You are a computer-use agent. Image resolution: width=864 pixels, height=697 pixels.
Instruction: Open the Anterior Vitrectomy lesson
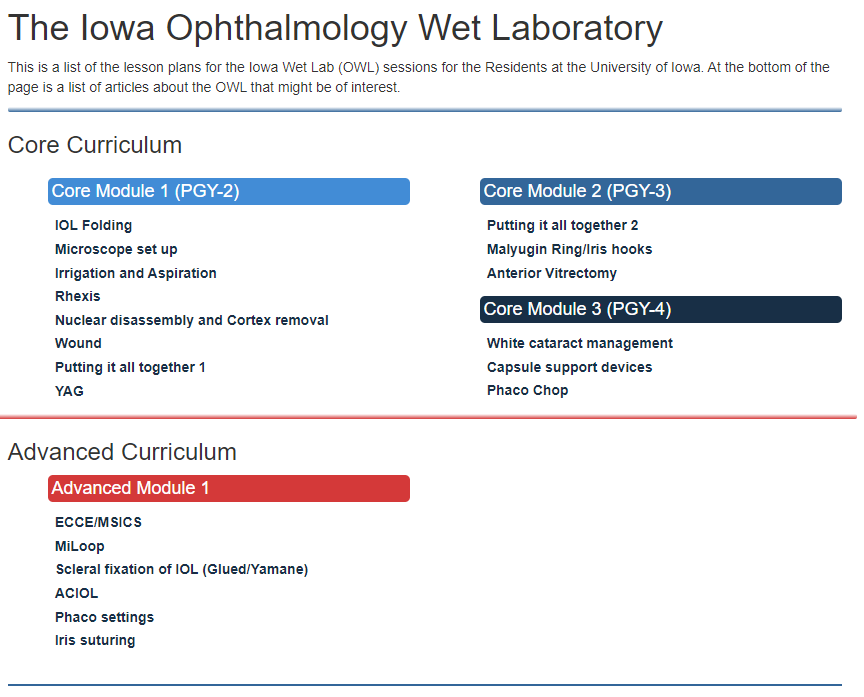pyautogui.click(x=551, y=274)
